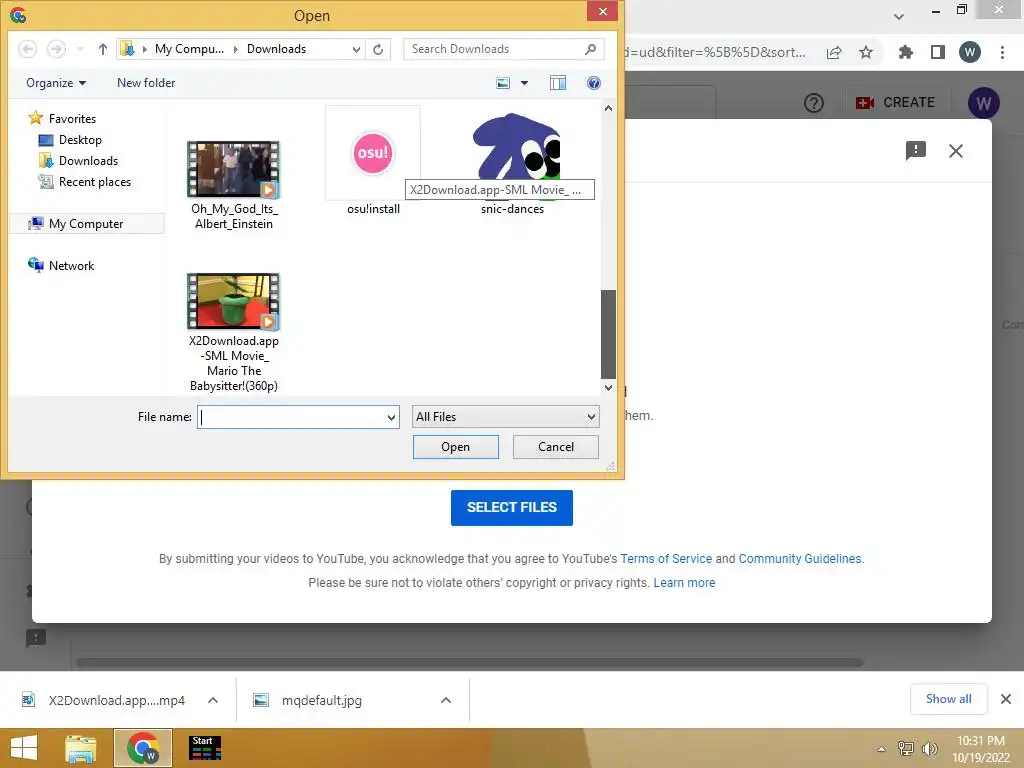Open Chrome extensions puzzle icon
The width and height of the screenshot is (1024, 768).
coord(906,52)
